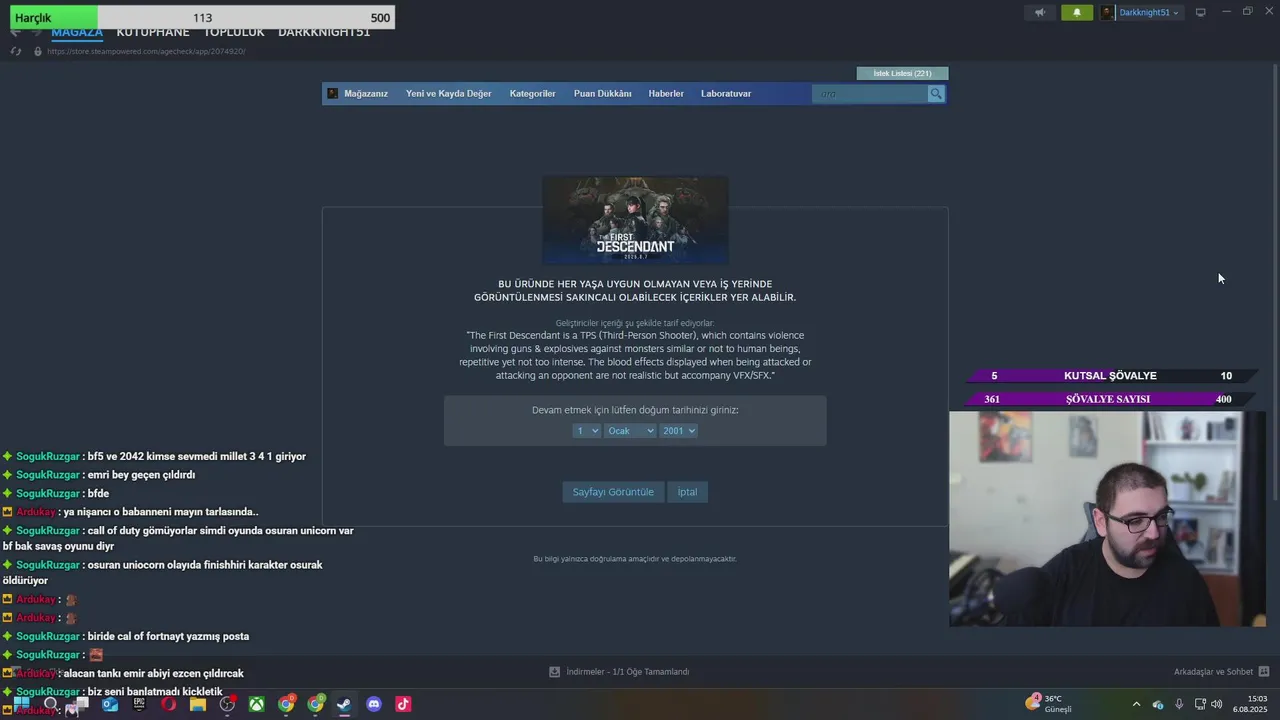Open the weather widget 36°C Güneşli
The height and width of the screenshot is (720, 1280).
pyautogui.click(x=1049, y=704)
